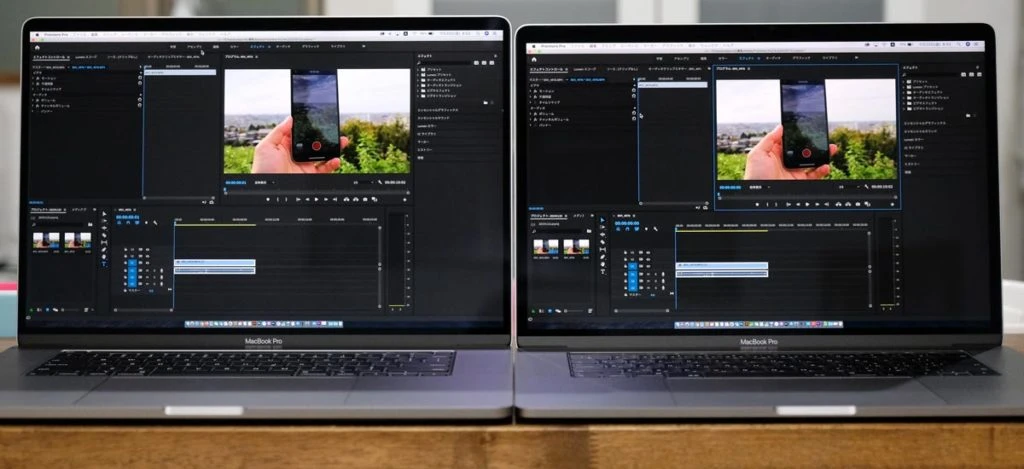Expand Presets folder in left Effects panel
This screenshot has height=469, width=1024.
point(418,70)
